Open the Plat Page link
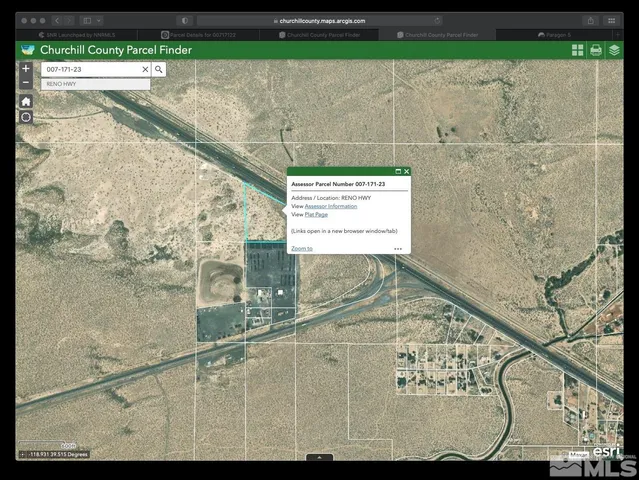The image size is (639, 480). click(x=315, y=214)
